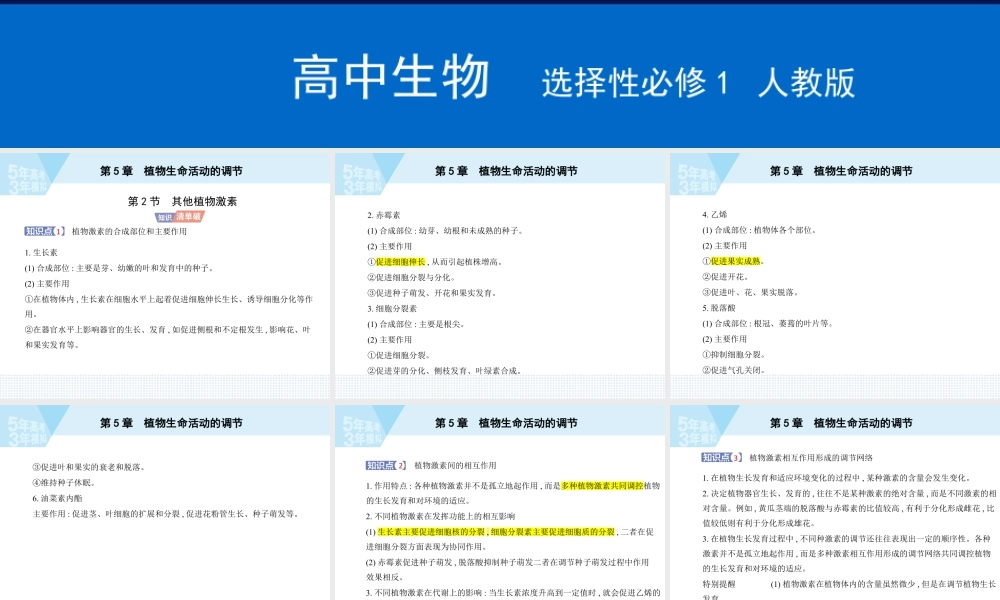Screen dimensions: 1000x600
Task: Open the slide listing 油菜素内酯
Action: [x=165, y=502]
